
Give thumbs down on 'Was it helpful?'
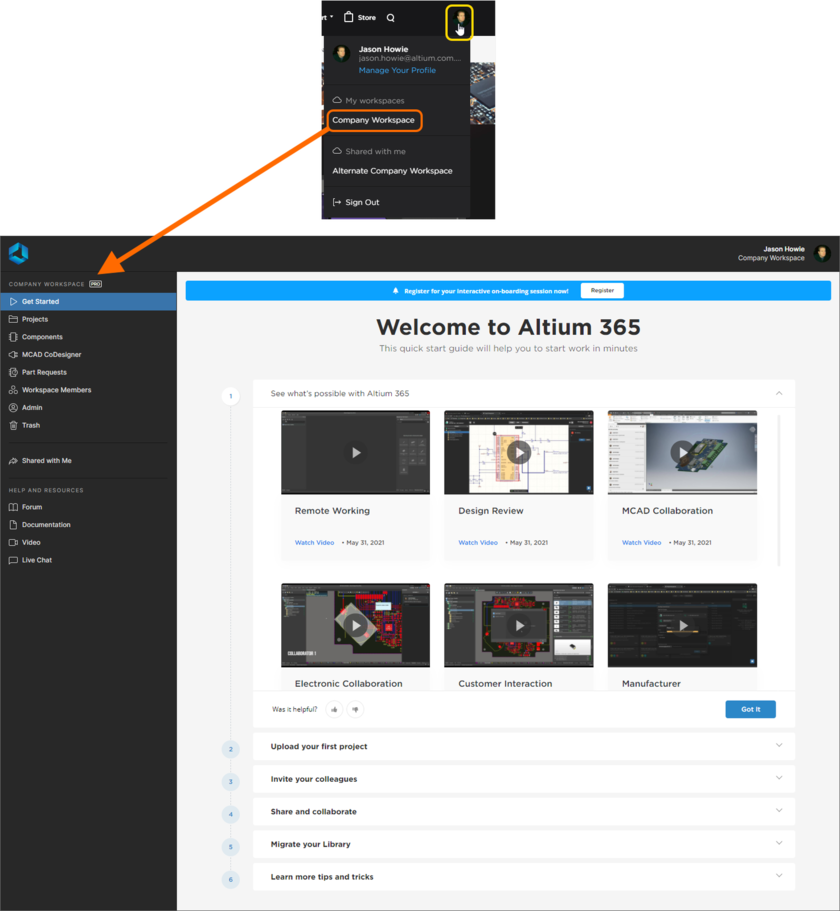[355, 708]
